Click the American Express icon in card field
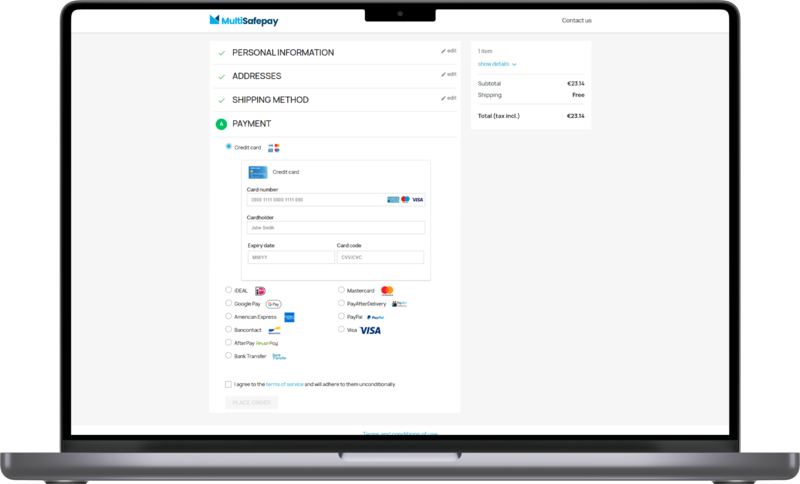 pyautogui.click(x=393, y=199)
